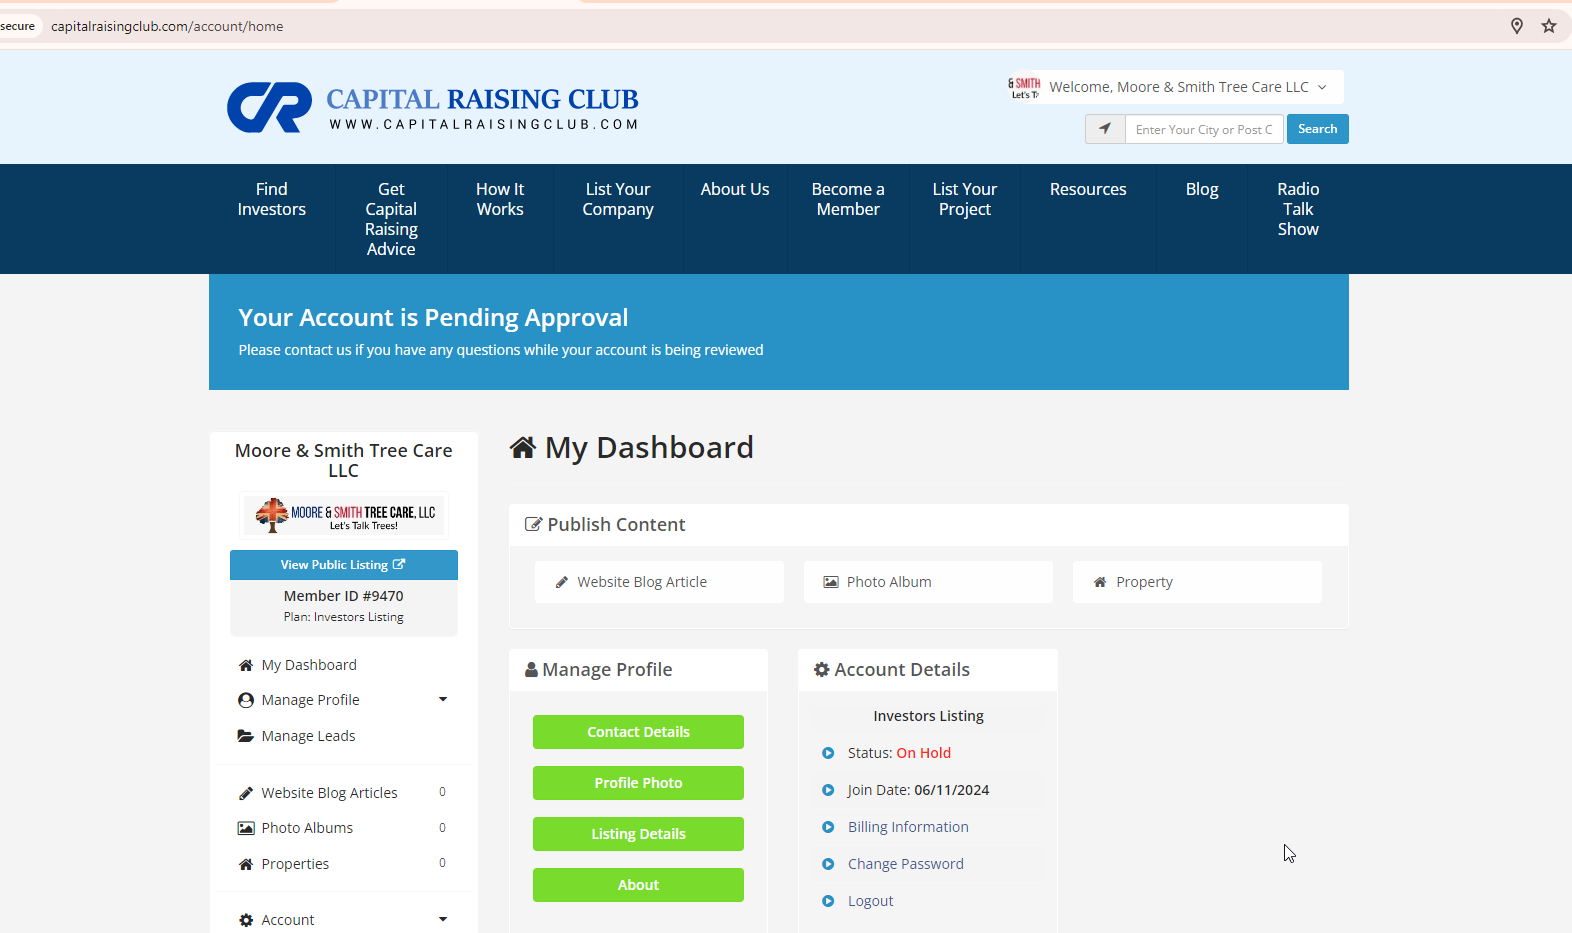This screenshot has height=933, width=1572.
Task: Click the city or post code field
Action: (x=1203, y=129)
